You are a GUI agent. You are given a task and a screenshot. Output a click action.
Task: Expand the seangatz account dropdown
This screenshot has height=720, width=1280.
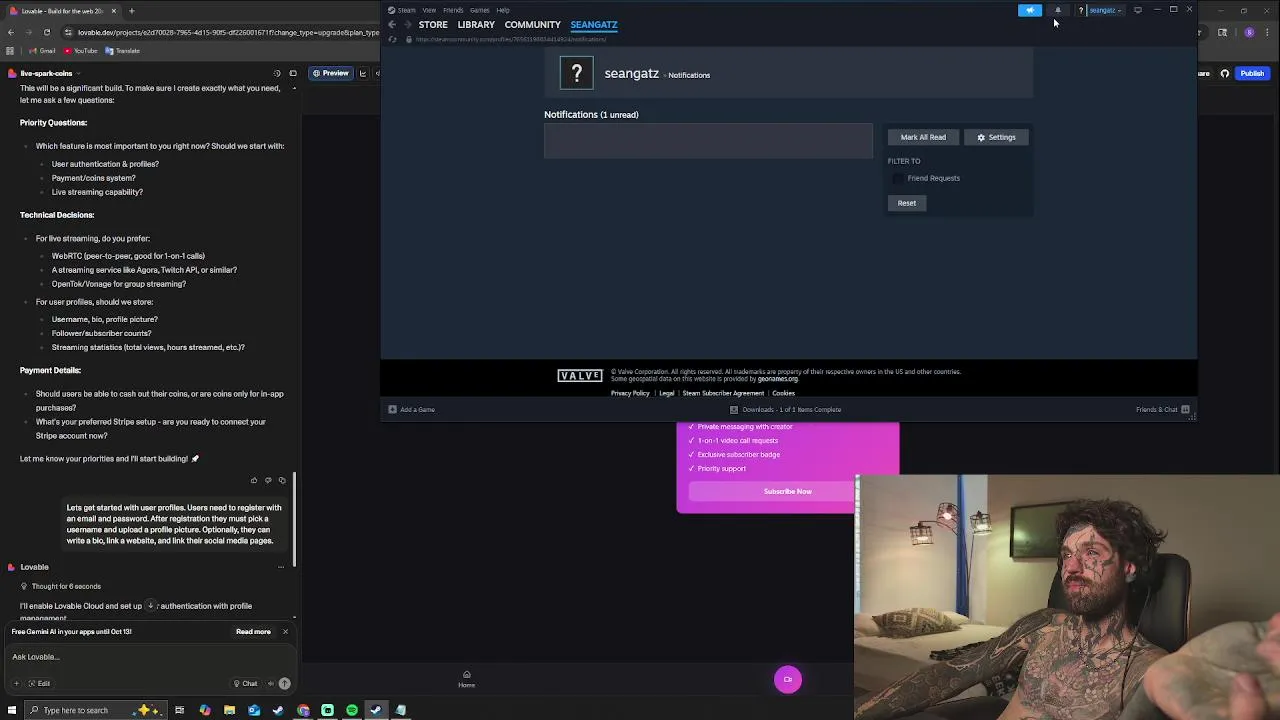point(1105,10)
